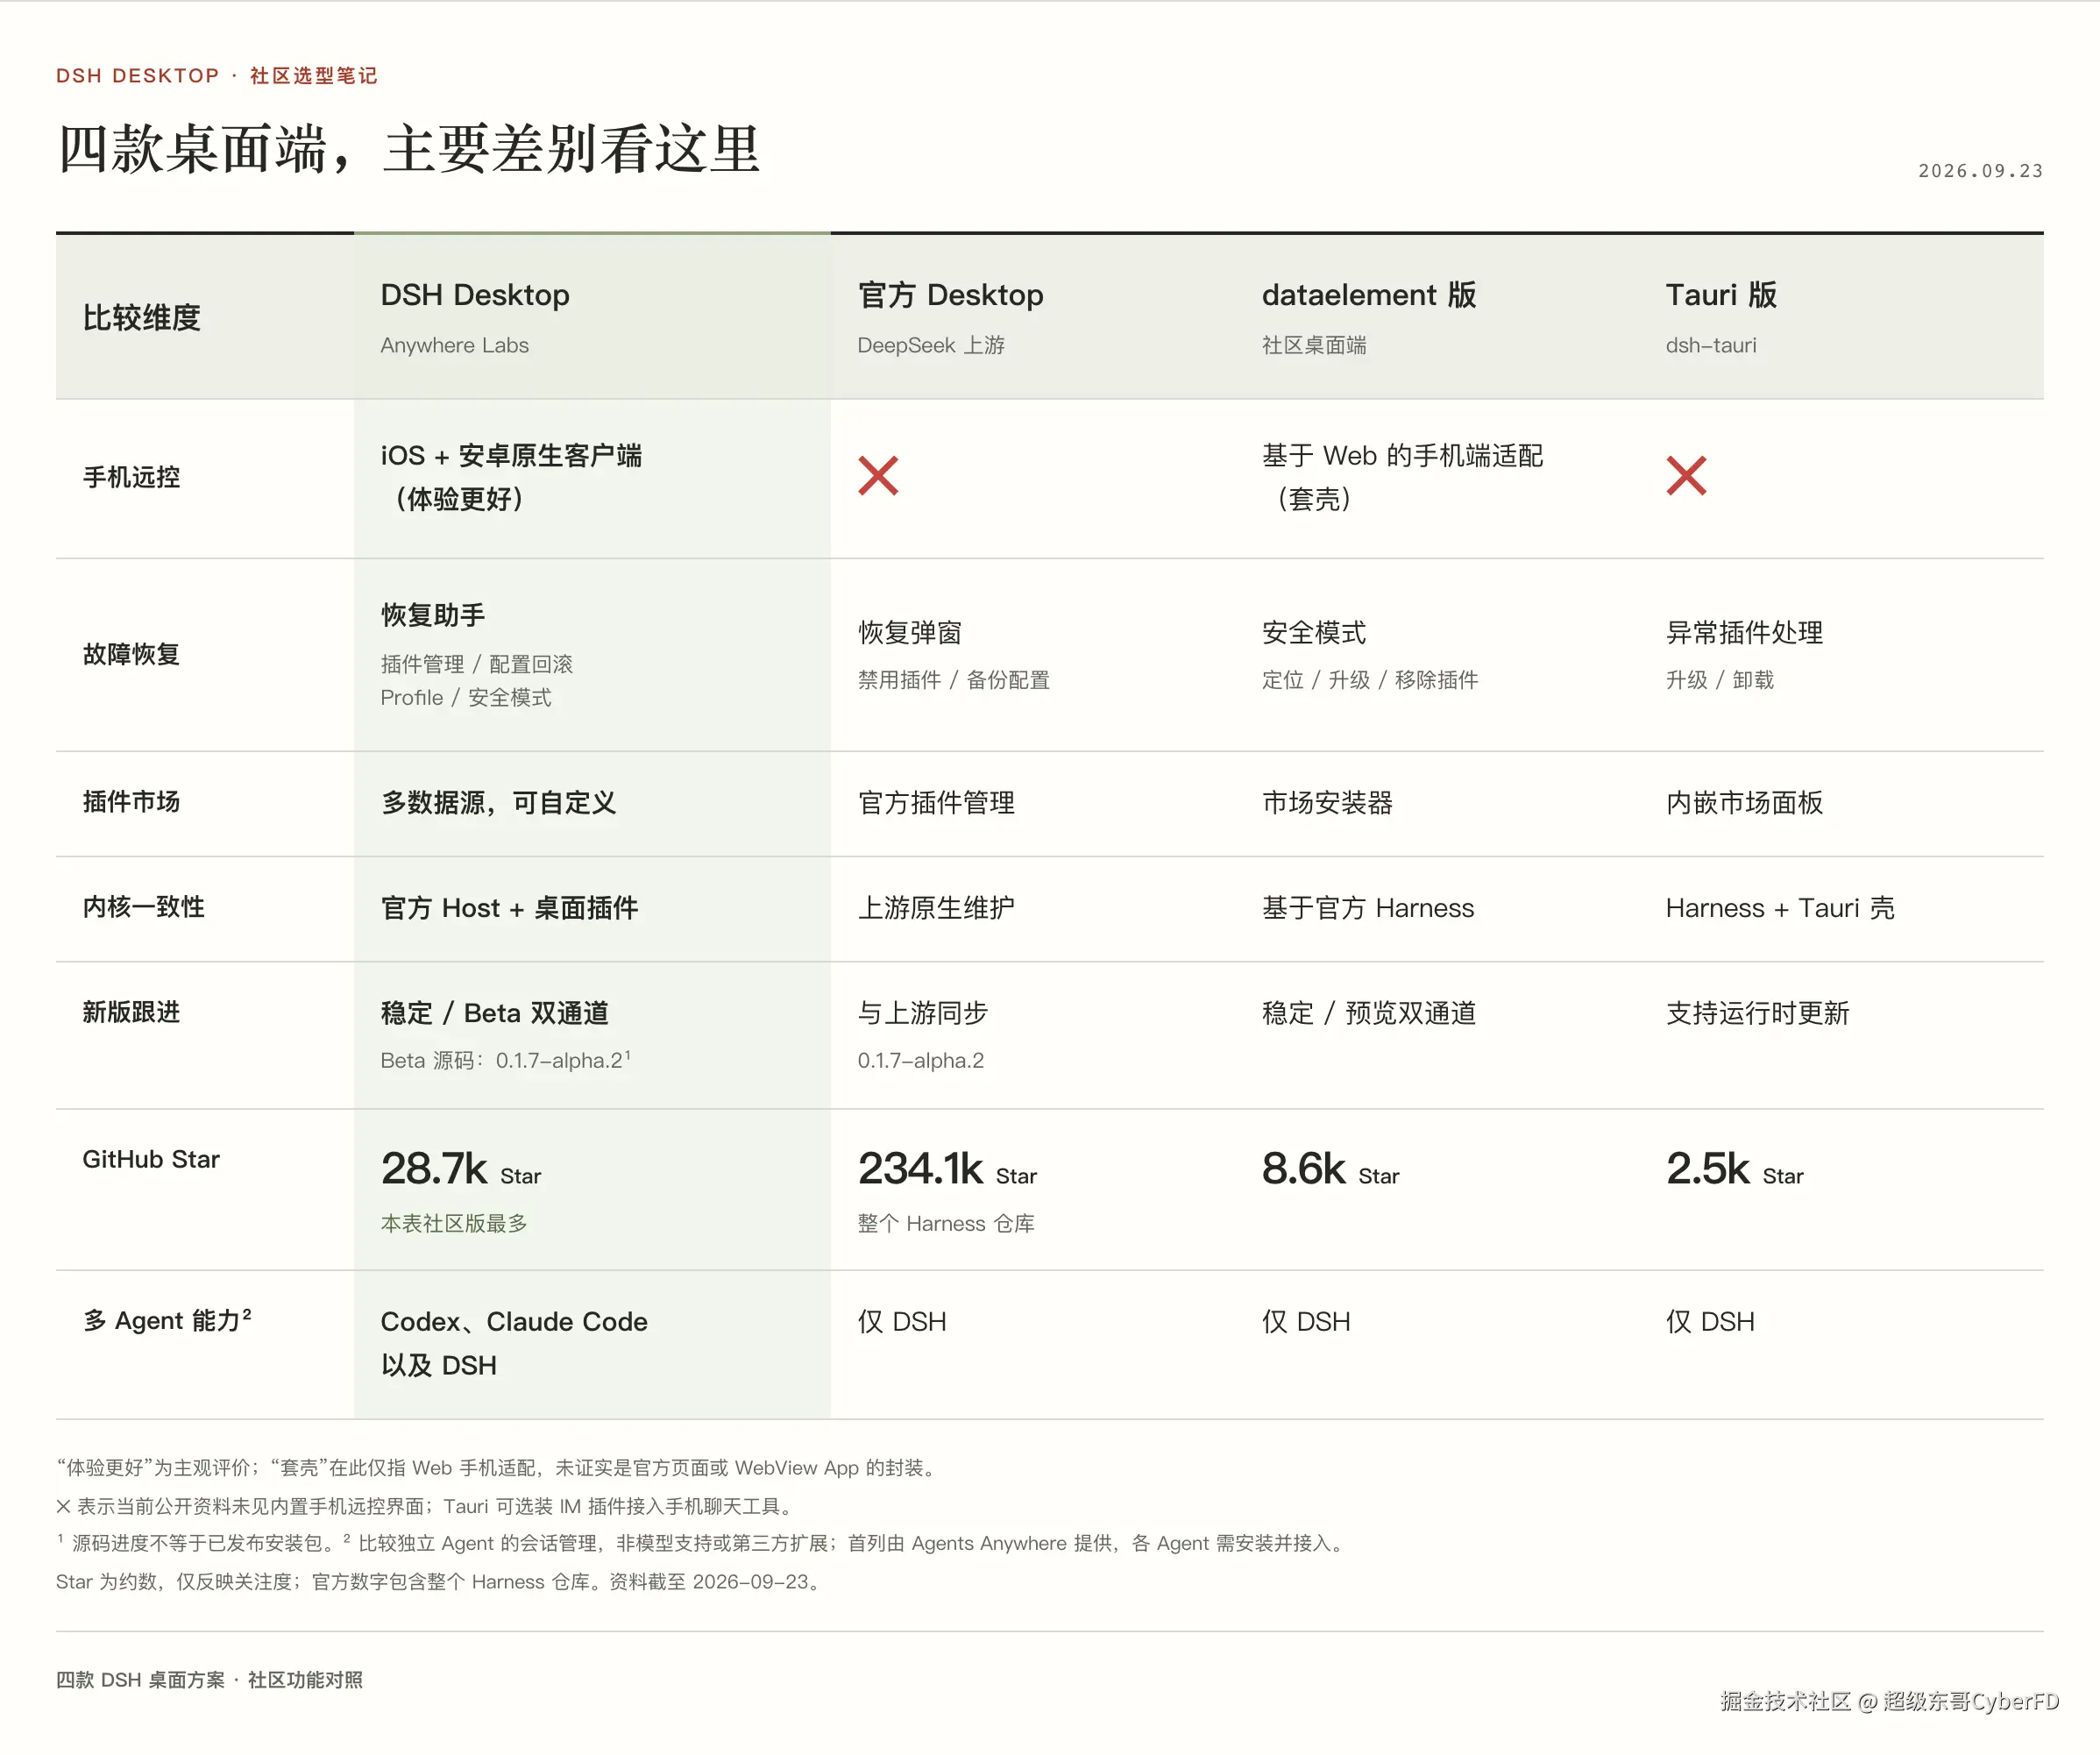2100x1755 pixels.
Task: Click the dsh-tauri subtitle
Action: (x=1710, y=345)
